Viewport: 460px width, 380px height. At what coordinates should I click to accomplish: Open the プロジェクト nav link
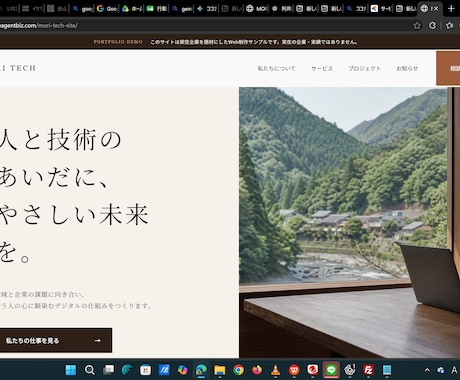(364, 68)
